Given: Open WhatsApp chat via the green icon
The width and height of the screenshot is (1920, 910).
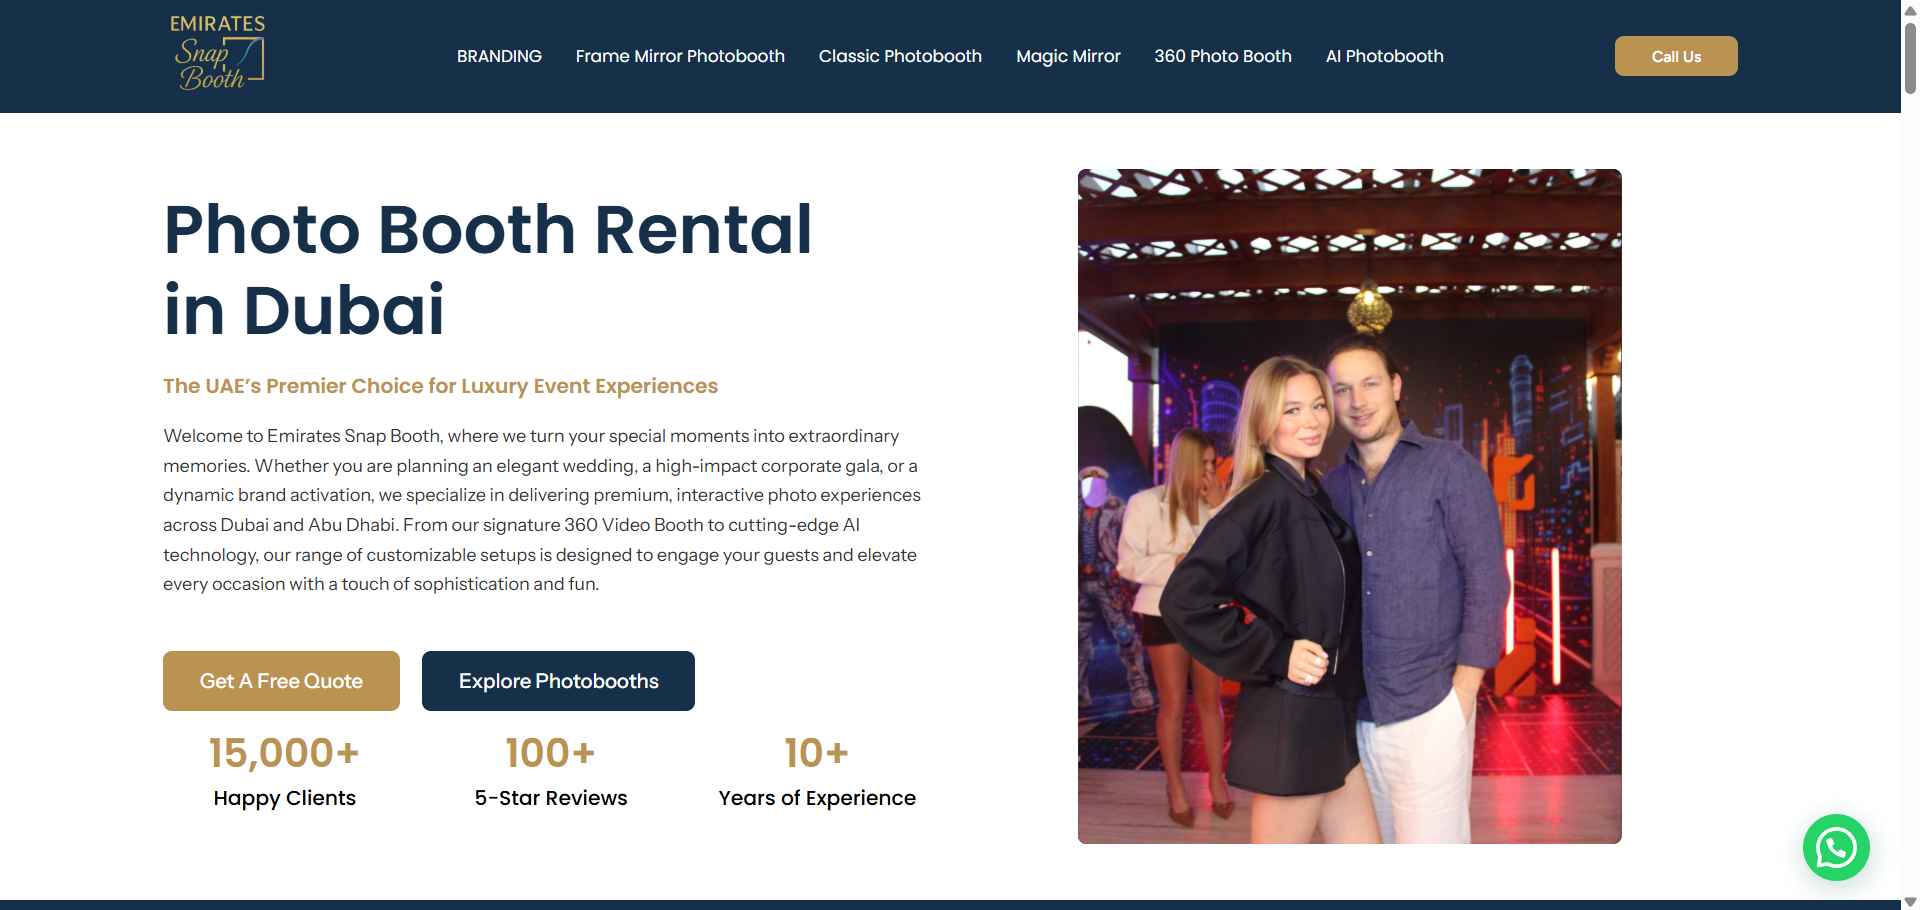Looking at the screenshot, I should pyautogui.click(x=1836, y=847).
